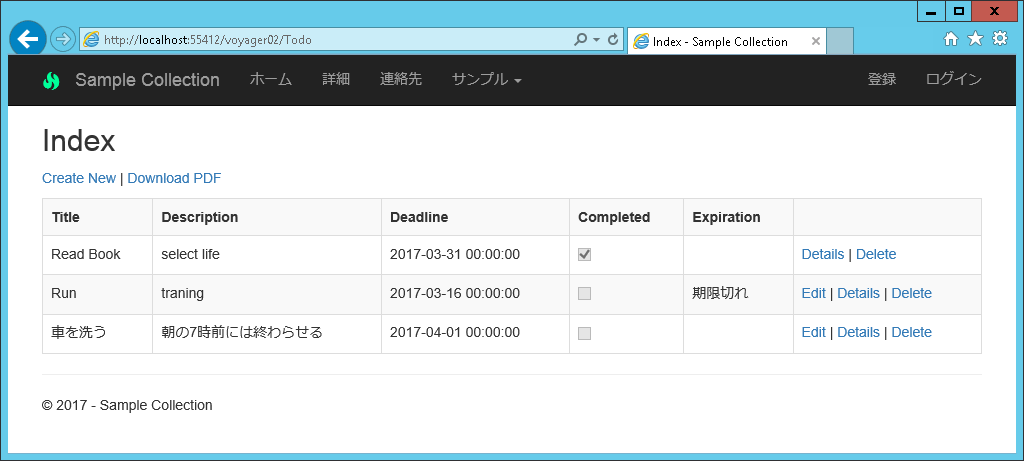Delete the Run todo
Viewport: 1024px width, 461px height.
tap(911, 293)
